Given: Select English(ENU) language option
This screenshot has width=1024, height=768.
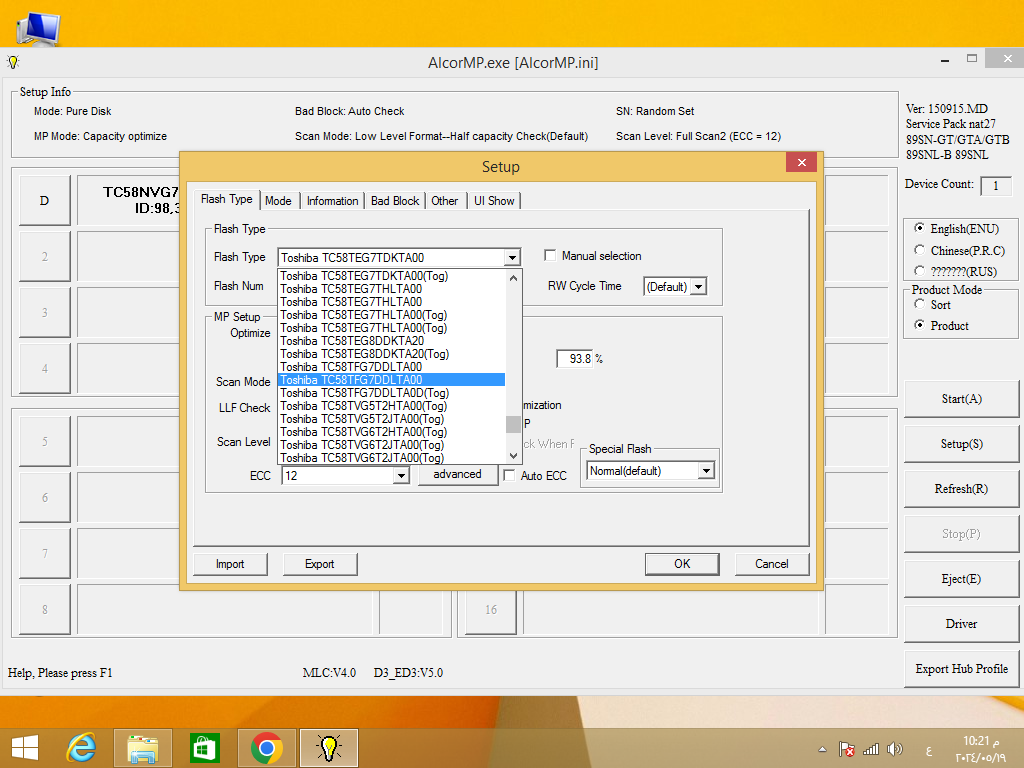Looking at the screenshot, I should [920, 228].
